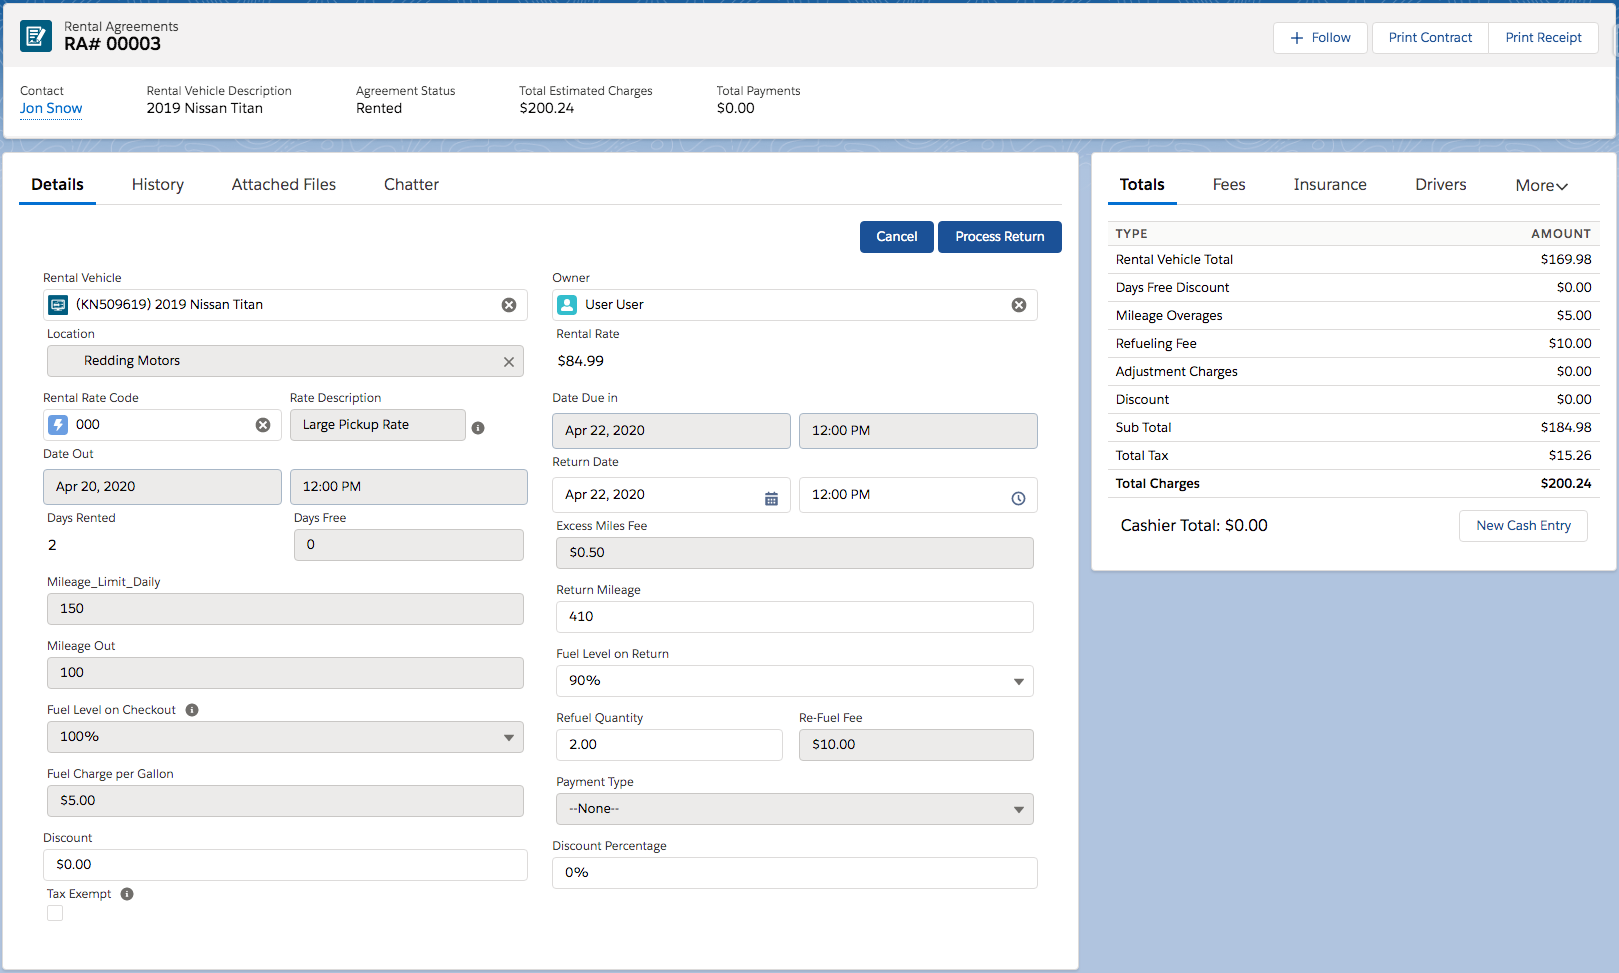
Task: Open contact Jon Snow
Action: coord(51,108)
